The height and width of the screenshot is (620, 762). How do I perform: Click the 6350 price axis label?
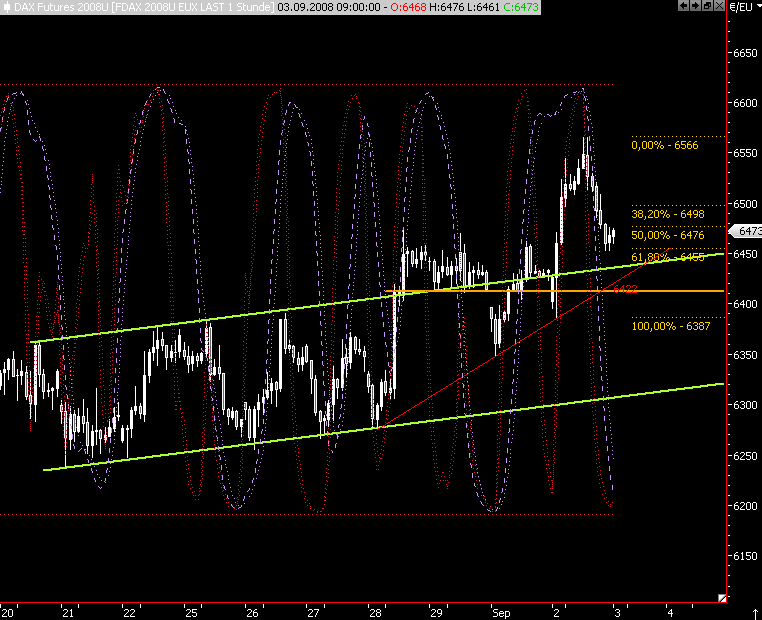coord(745,355)
